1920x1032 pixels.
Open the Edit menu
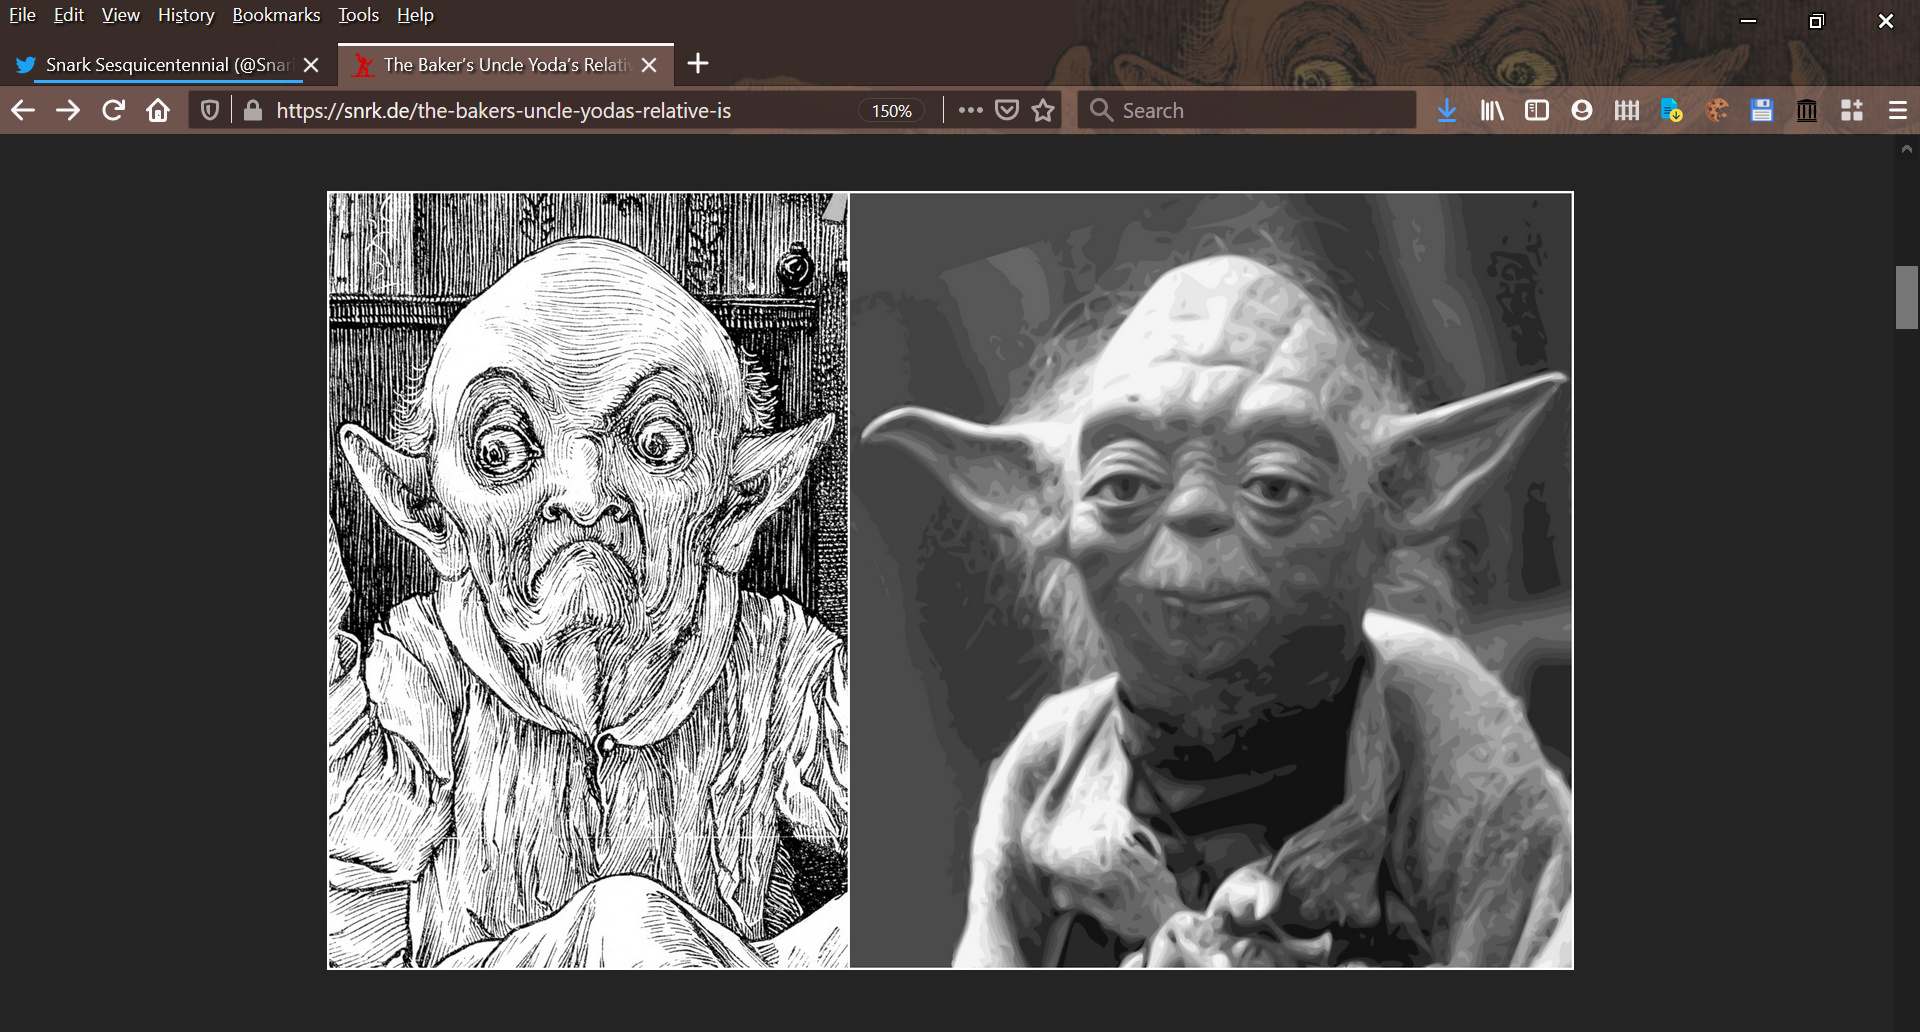(x=69, y=15)
